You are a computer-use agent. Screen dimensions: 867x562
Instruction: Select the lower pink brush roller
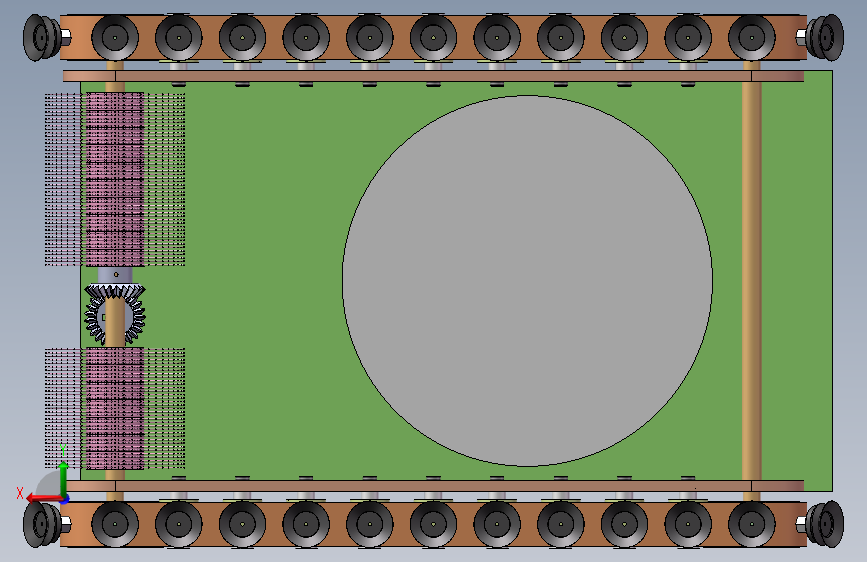[x=115, y=408]
